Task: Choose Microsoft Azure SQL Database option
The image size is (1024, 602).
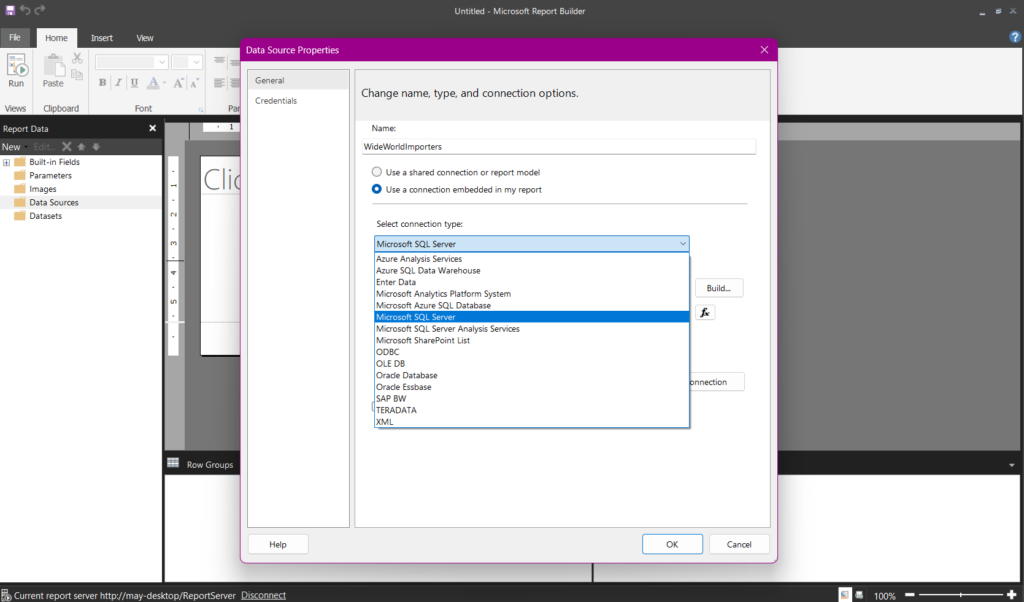Action: (x=532, y=305)
